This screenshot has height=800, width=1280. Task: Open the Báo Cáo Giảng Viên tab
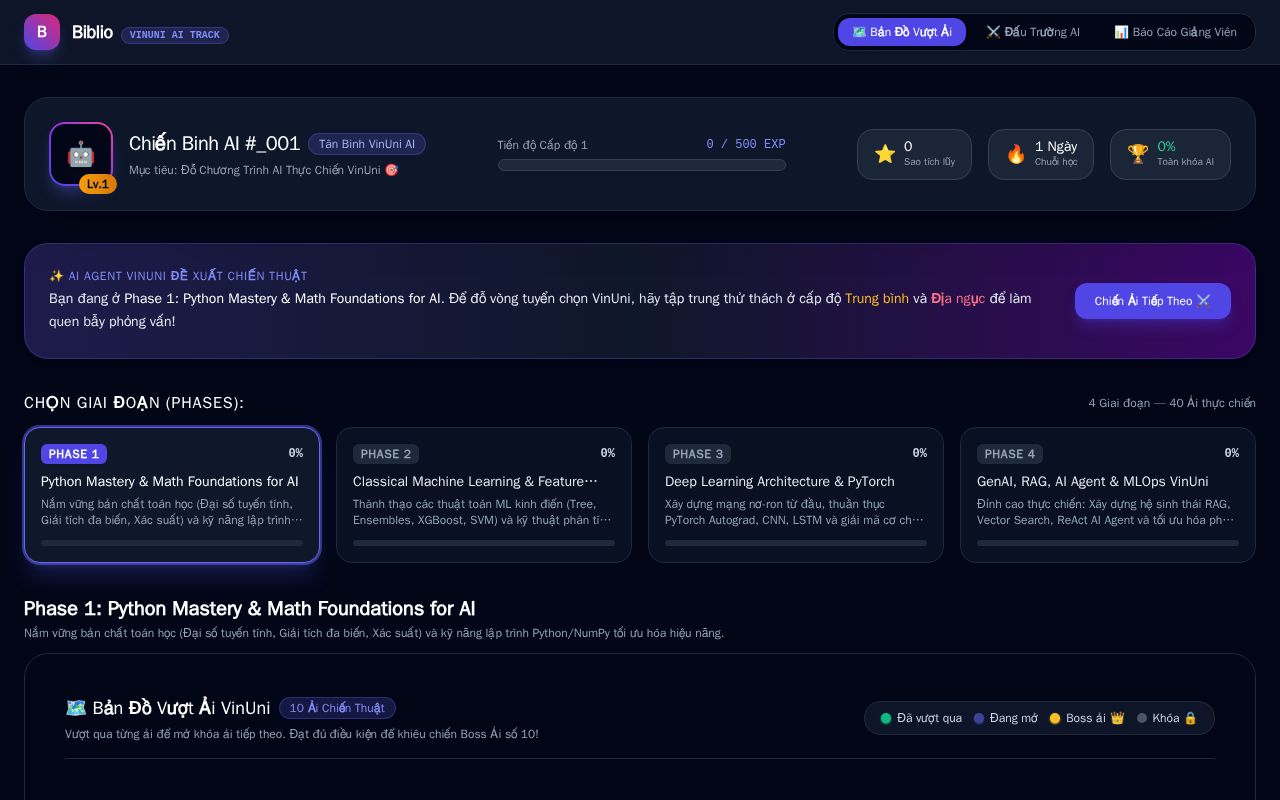click(1175, 32)
